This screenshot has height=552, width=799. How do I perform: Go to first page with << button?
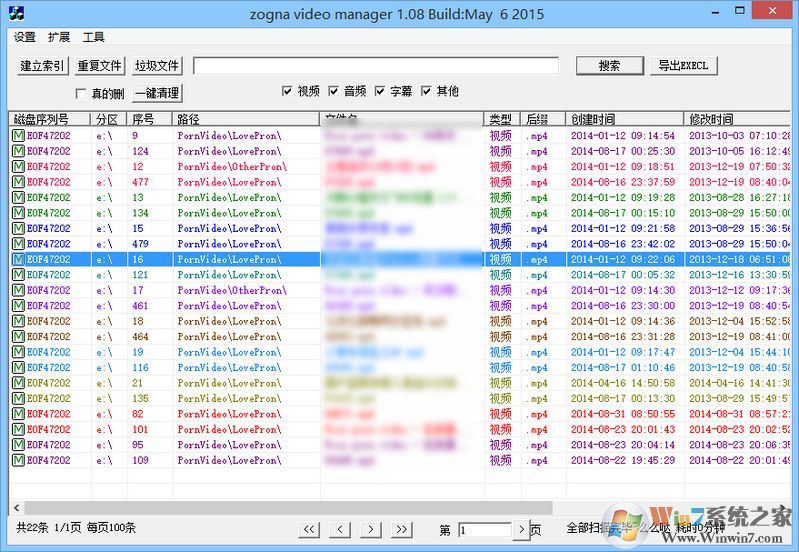click(x=309, y=529)
